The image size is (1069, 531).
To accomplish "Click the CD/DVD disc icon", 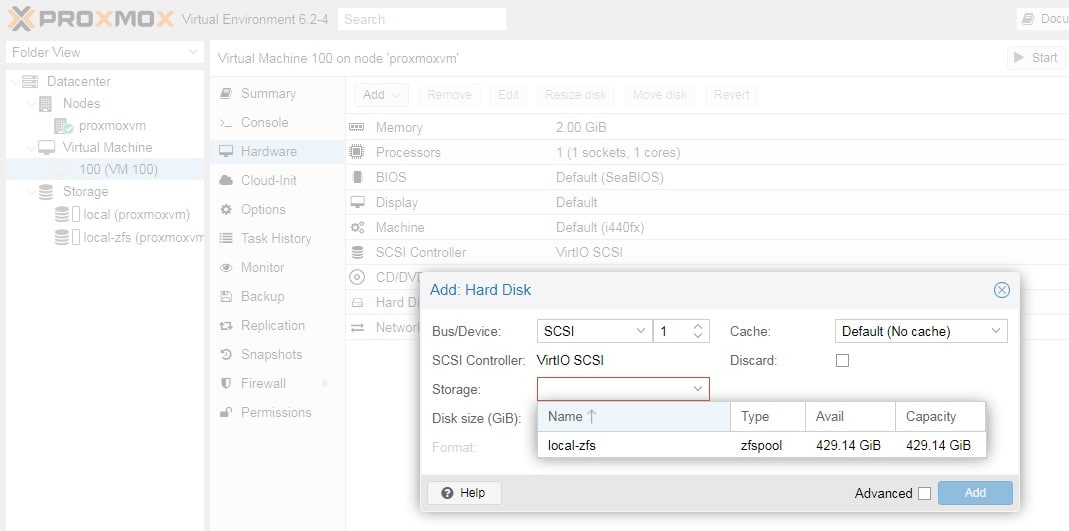I will 357,277.
